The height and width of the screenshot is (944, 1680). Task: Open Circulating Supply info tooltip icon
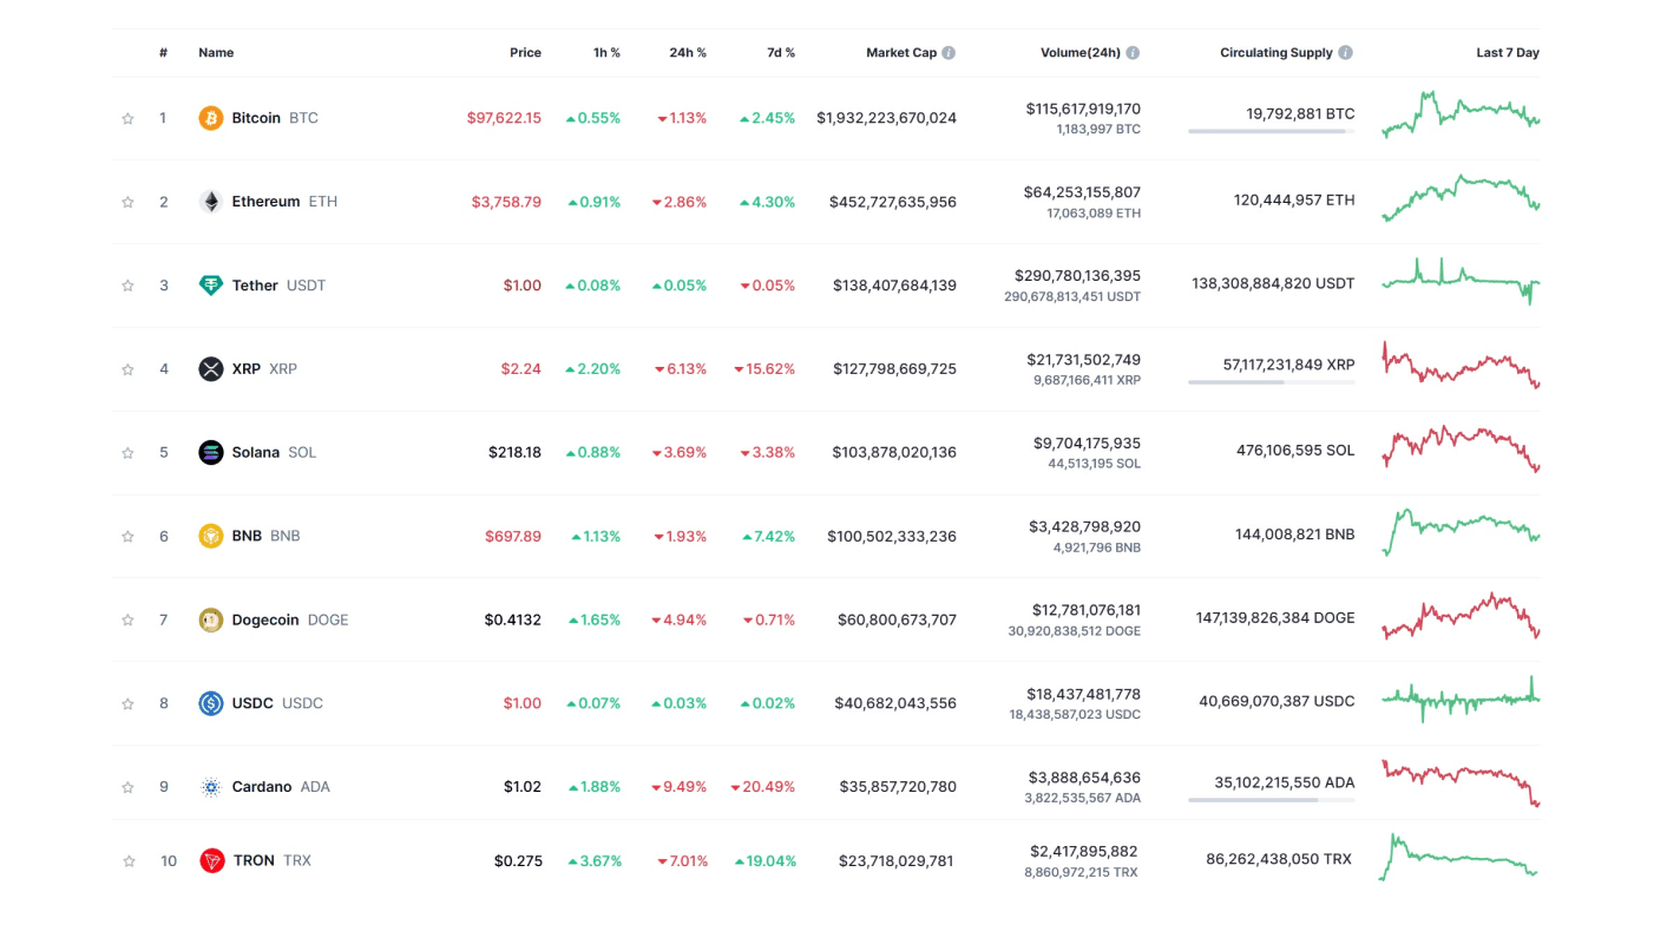pos(1345,53)
